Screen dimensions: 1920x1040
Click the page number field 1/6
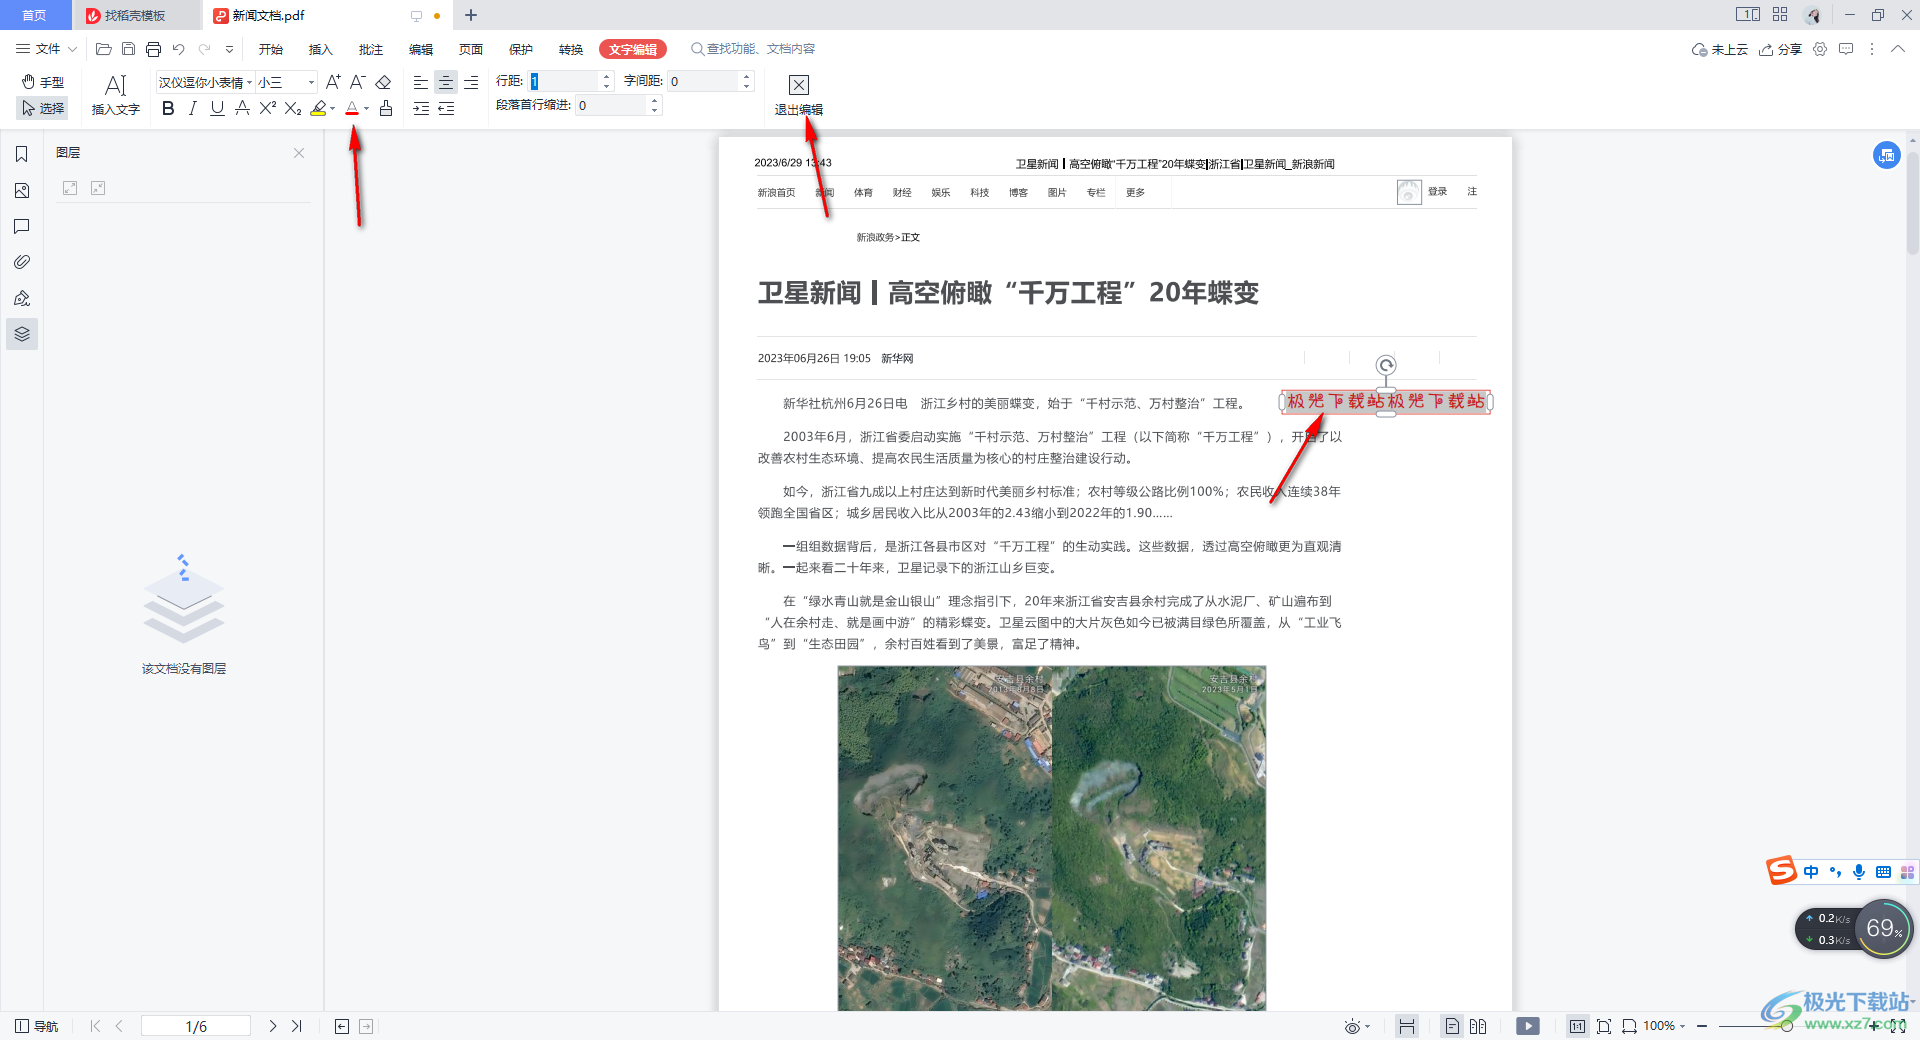(196, 1026)
